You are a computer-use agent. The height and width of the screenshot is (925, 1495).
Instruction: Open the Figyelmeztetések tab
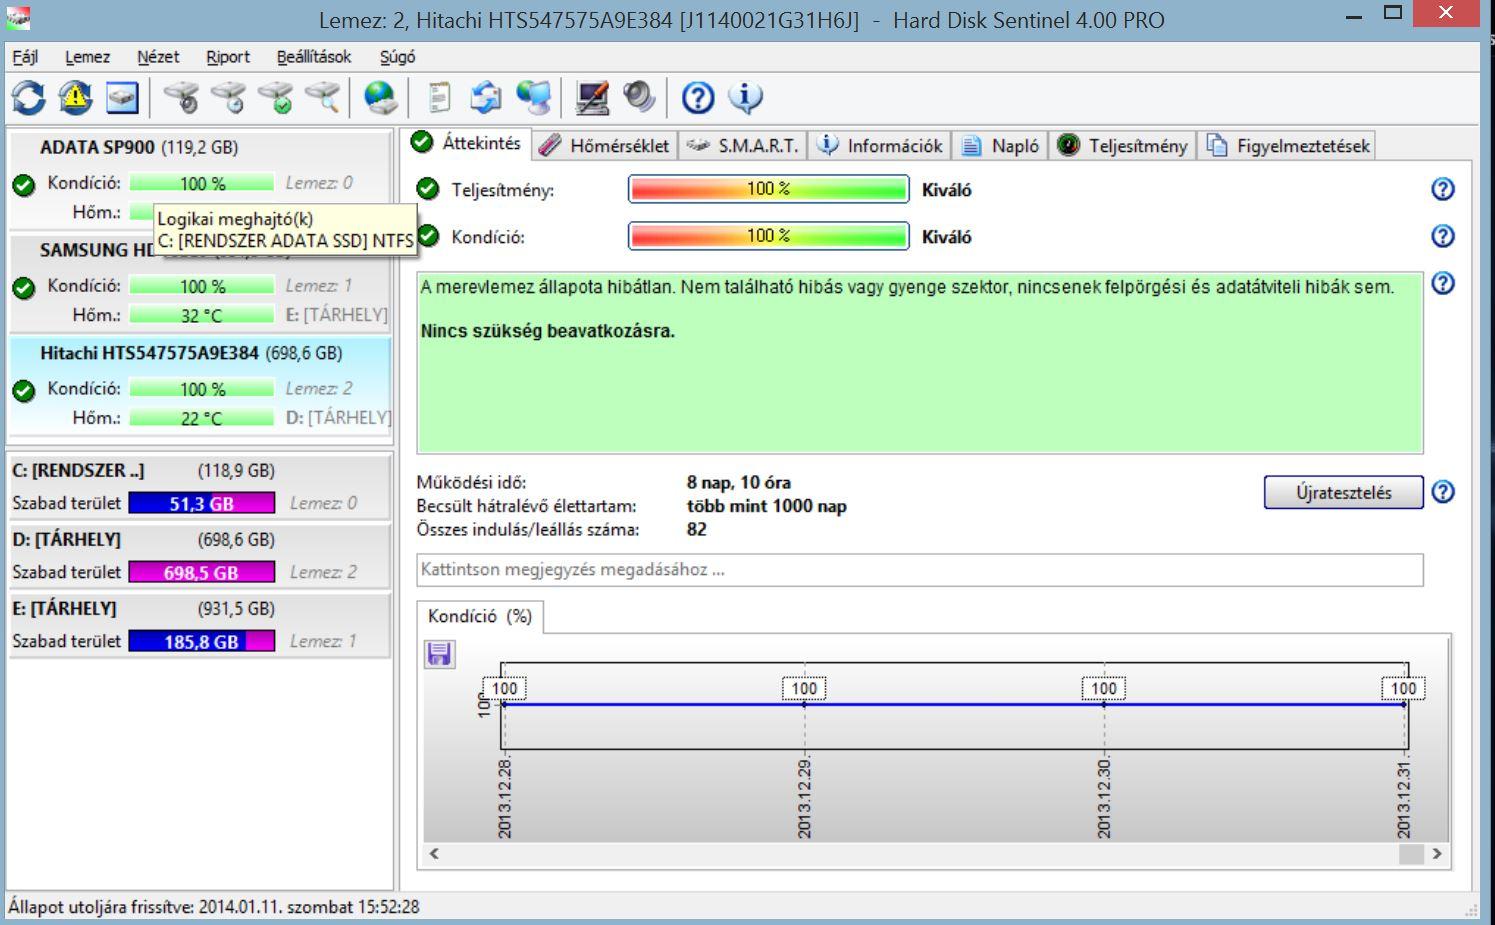click(x=1288, y=145)
